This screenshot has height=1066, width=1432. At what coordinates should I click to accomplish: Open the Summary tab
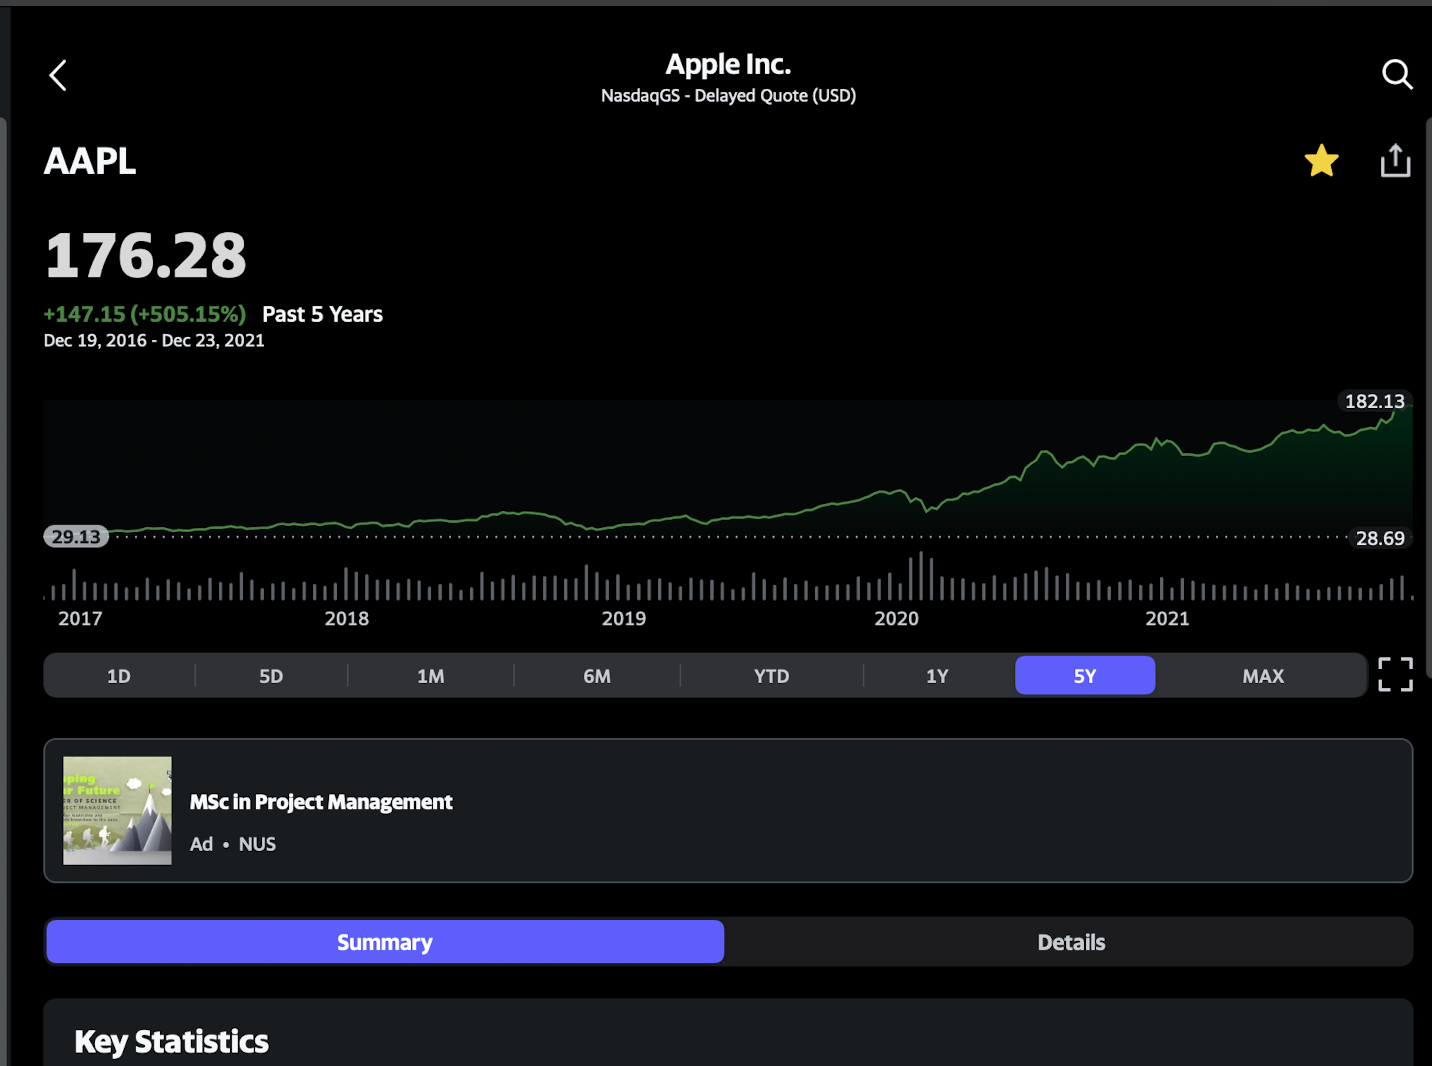(x=385, y=942)
